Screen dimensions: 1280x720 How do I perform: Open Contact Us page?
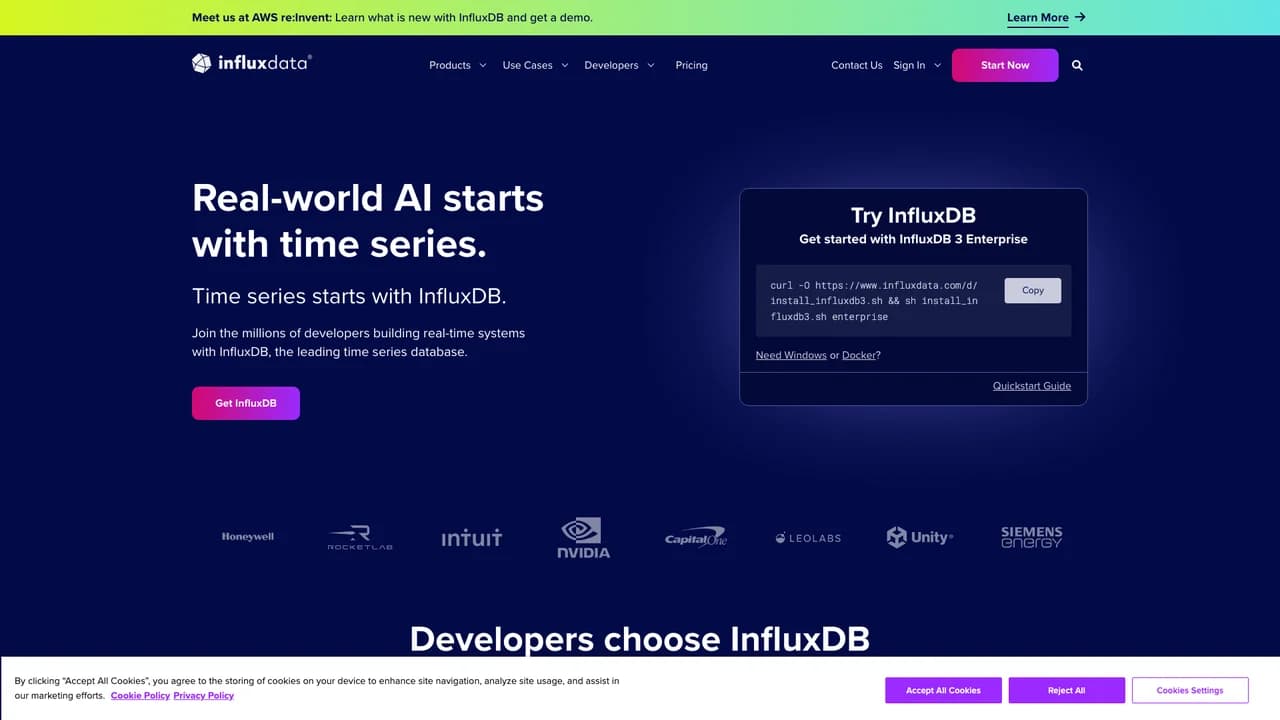tap(857, 65)
